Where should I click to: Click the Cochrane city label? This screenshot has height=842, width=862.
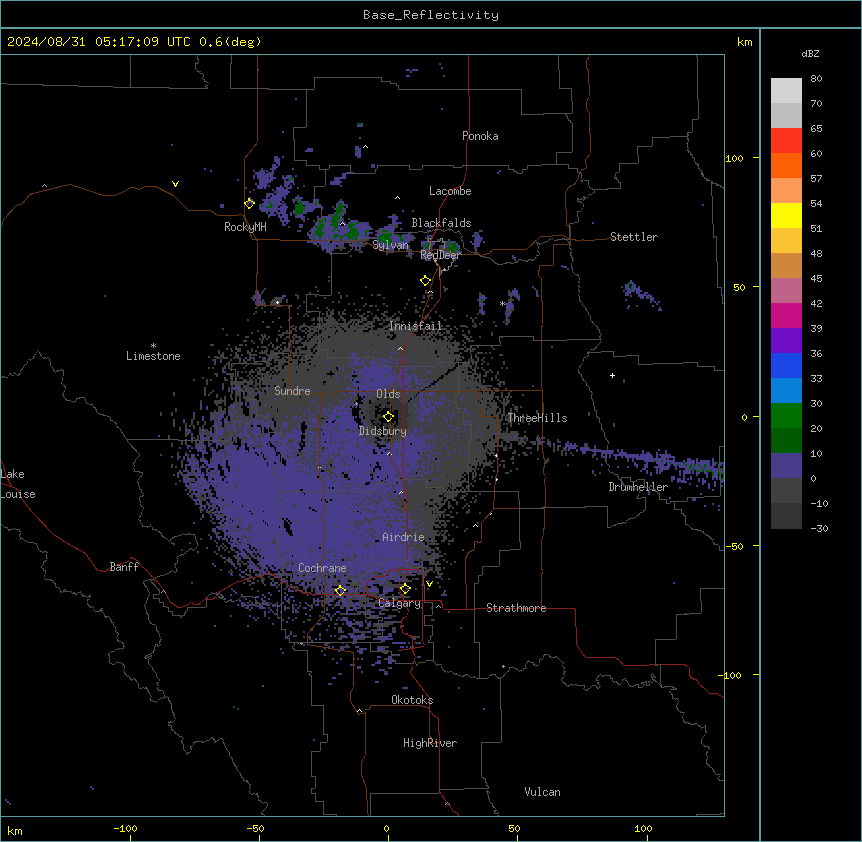[x=322, y=568]
